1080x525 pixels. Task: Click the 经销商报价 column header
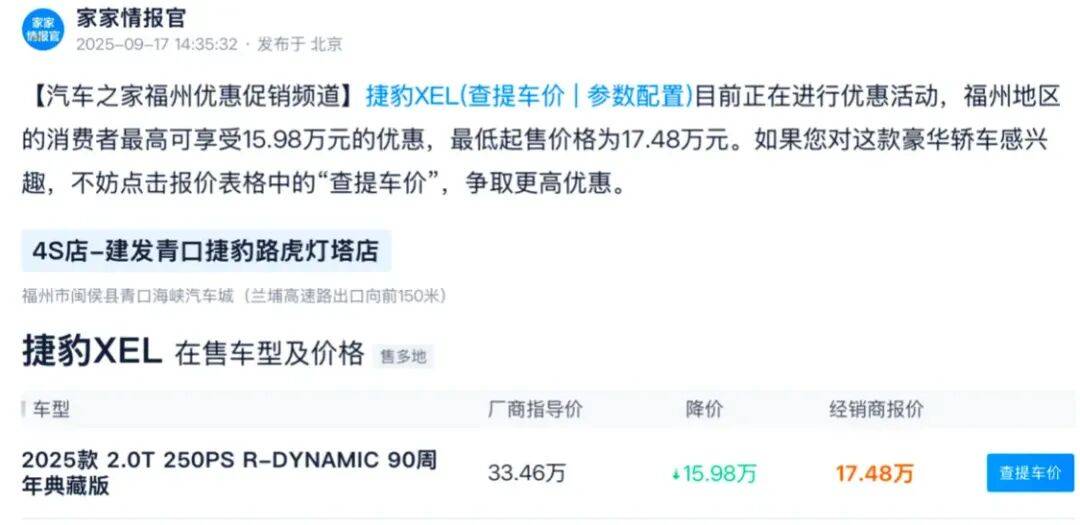[x=876, y=409]
